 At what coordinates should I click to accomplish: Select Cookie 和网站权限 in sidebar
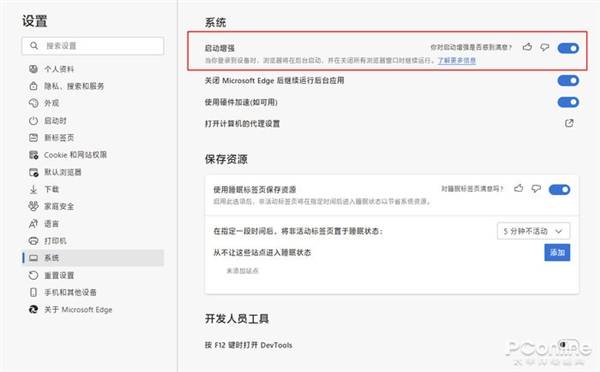click(x=75, y=155)
